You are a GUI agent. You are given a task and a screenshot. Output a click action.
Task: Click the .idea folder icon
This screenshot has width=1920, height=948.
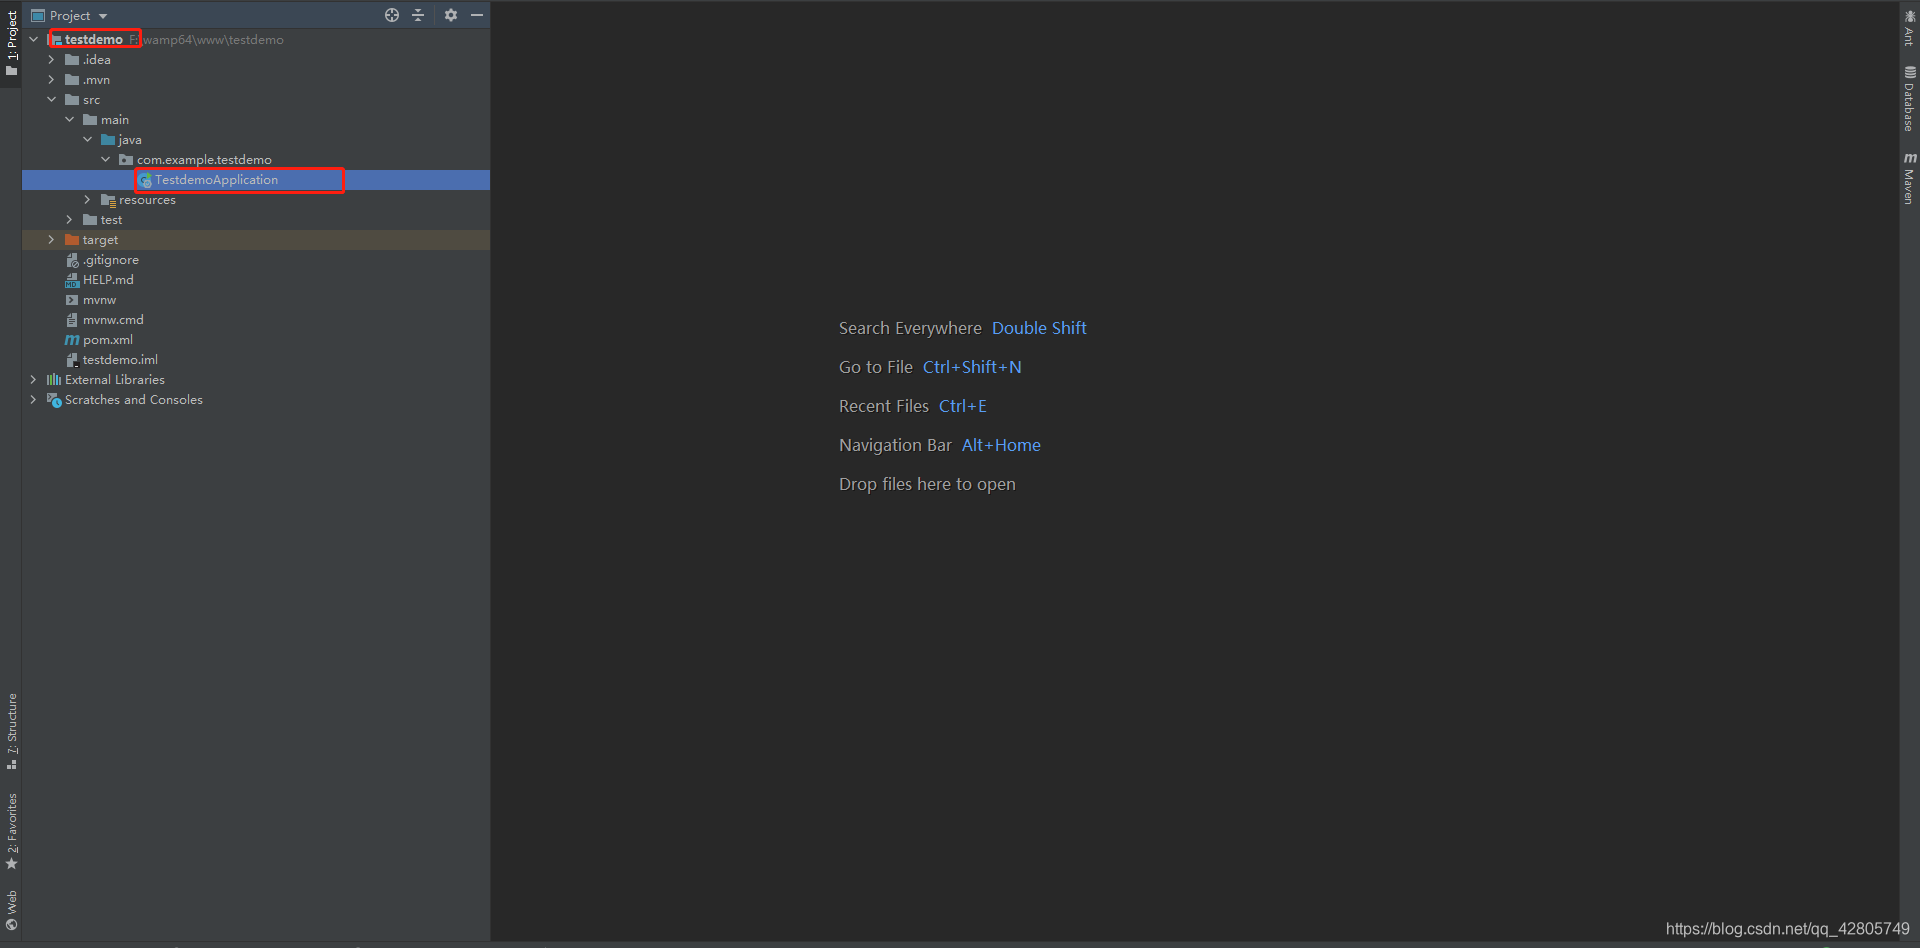[x=72, y=59]
